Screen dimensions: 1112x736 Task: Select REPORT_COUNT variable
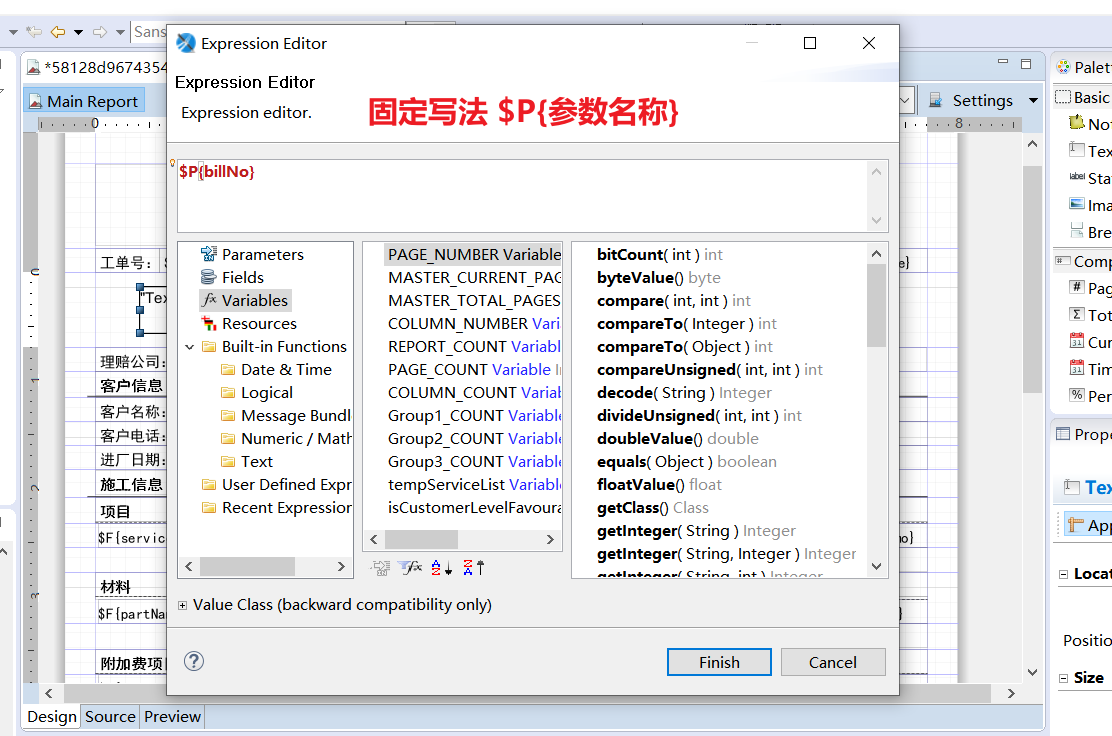pos(474,347)
